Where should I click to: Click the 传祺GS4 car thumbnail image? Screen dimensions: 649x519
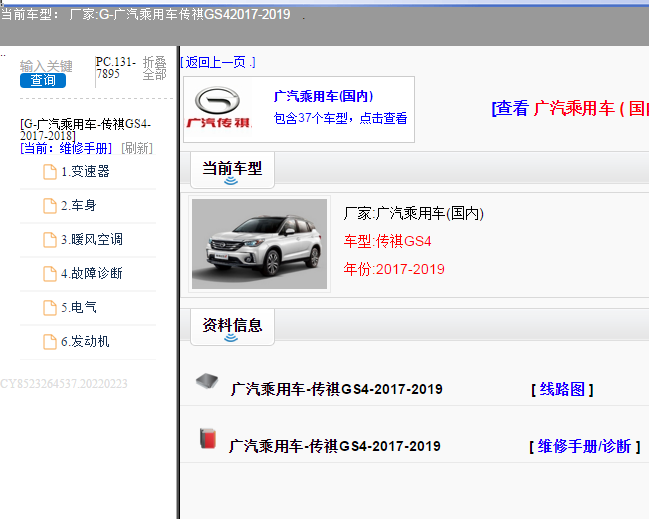tap(260, 244)
